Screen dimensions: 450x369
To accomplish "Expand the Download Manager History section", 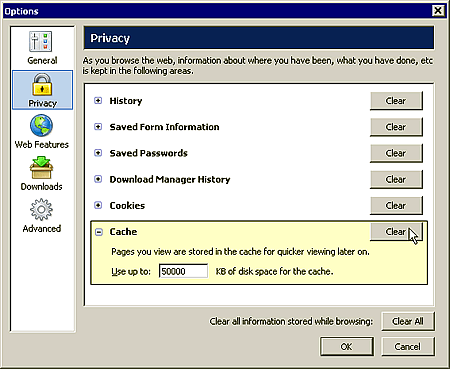I will point(98,179).
